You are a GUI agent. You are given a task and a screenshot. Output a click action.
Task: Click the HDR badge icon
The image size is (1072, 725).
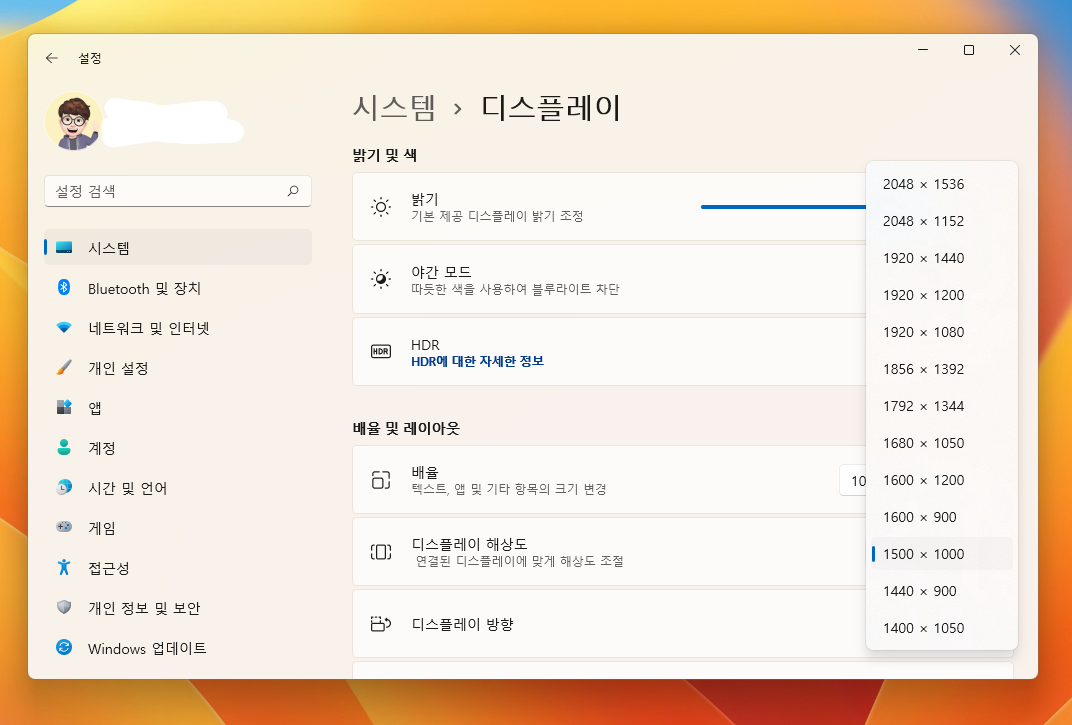click(381, 352)
